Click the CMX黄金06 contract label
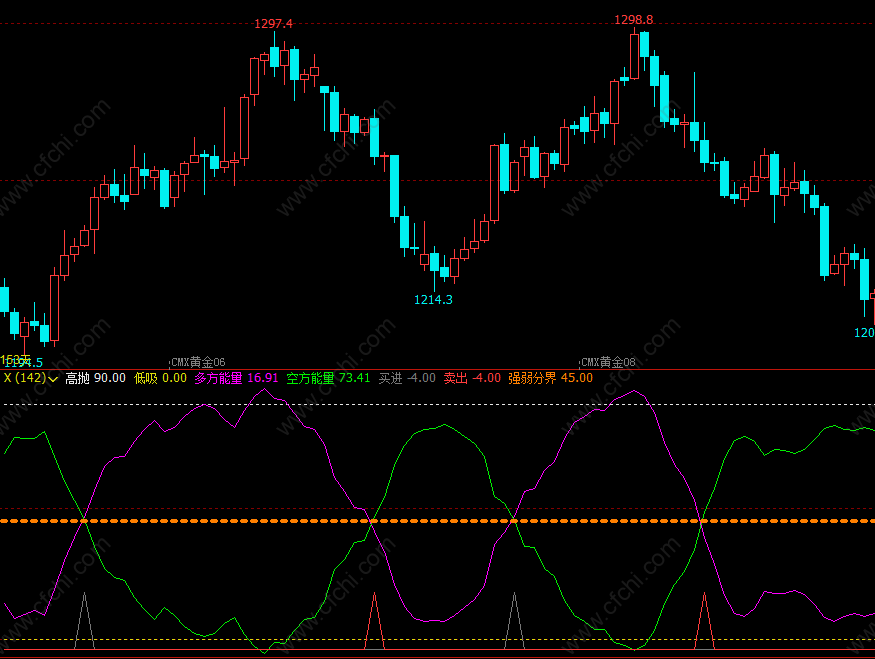Image resolution: width=875 pixels, height=659 pixels. 199,362
